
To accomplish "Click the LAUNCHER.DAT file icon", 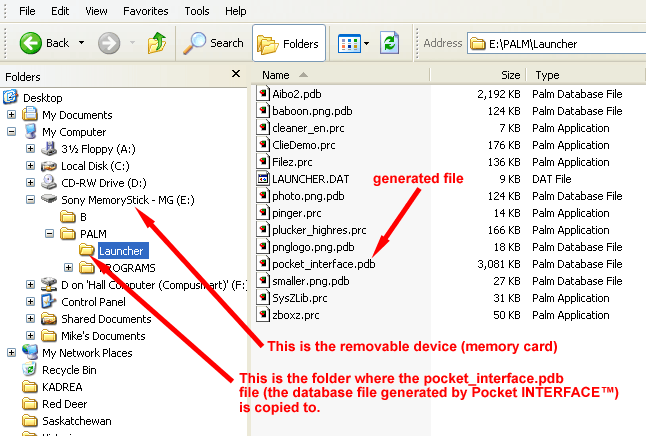I will point(262,178).
